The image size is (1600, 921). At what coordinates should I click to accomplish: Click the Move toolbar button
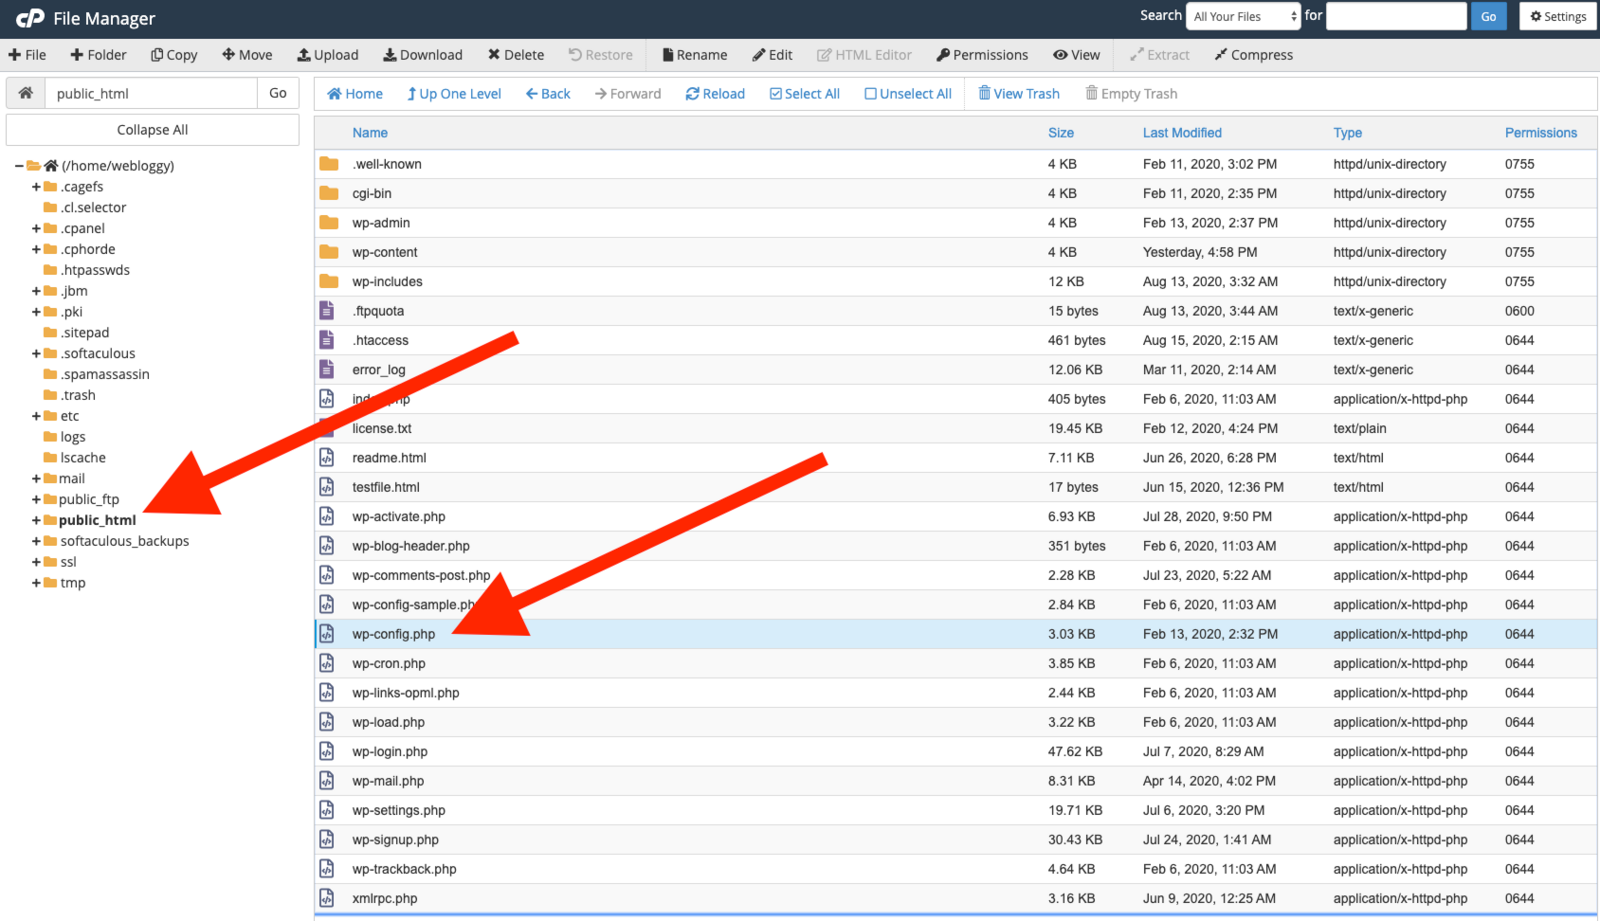247,55
